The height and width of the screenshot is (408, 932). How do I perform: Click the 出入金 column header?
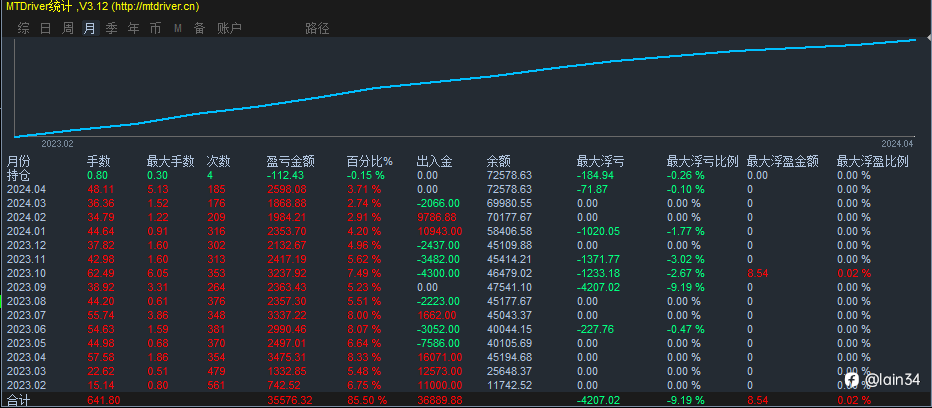(x=435, y=161)
